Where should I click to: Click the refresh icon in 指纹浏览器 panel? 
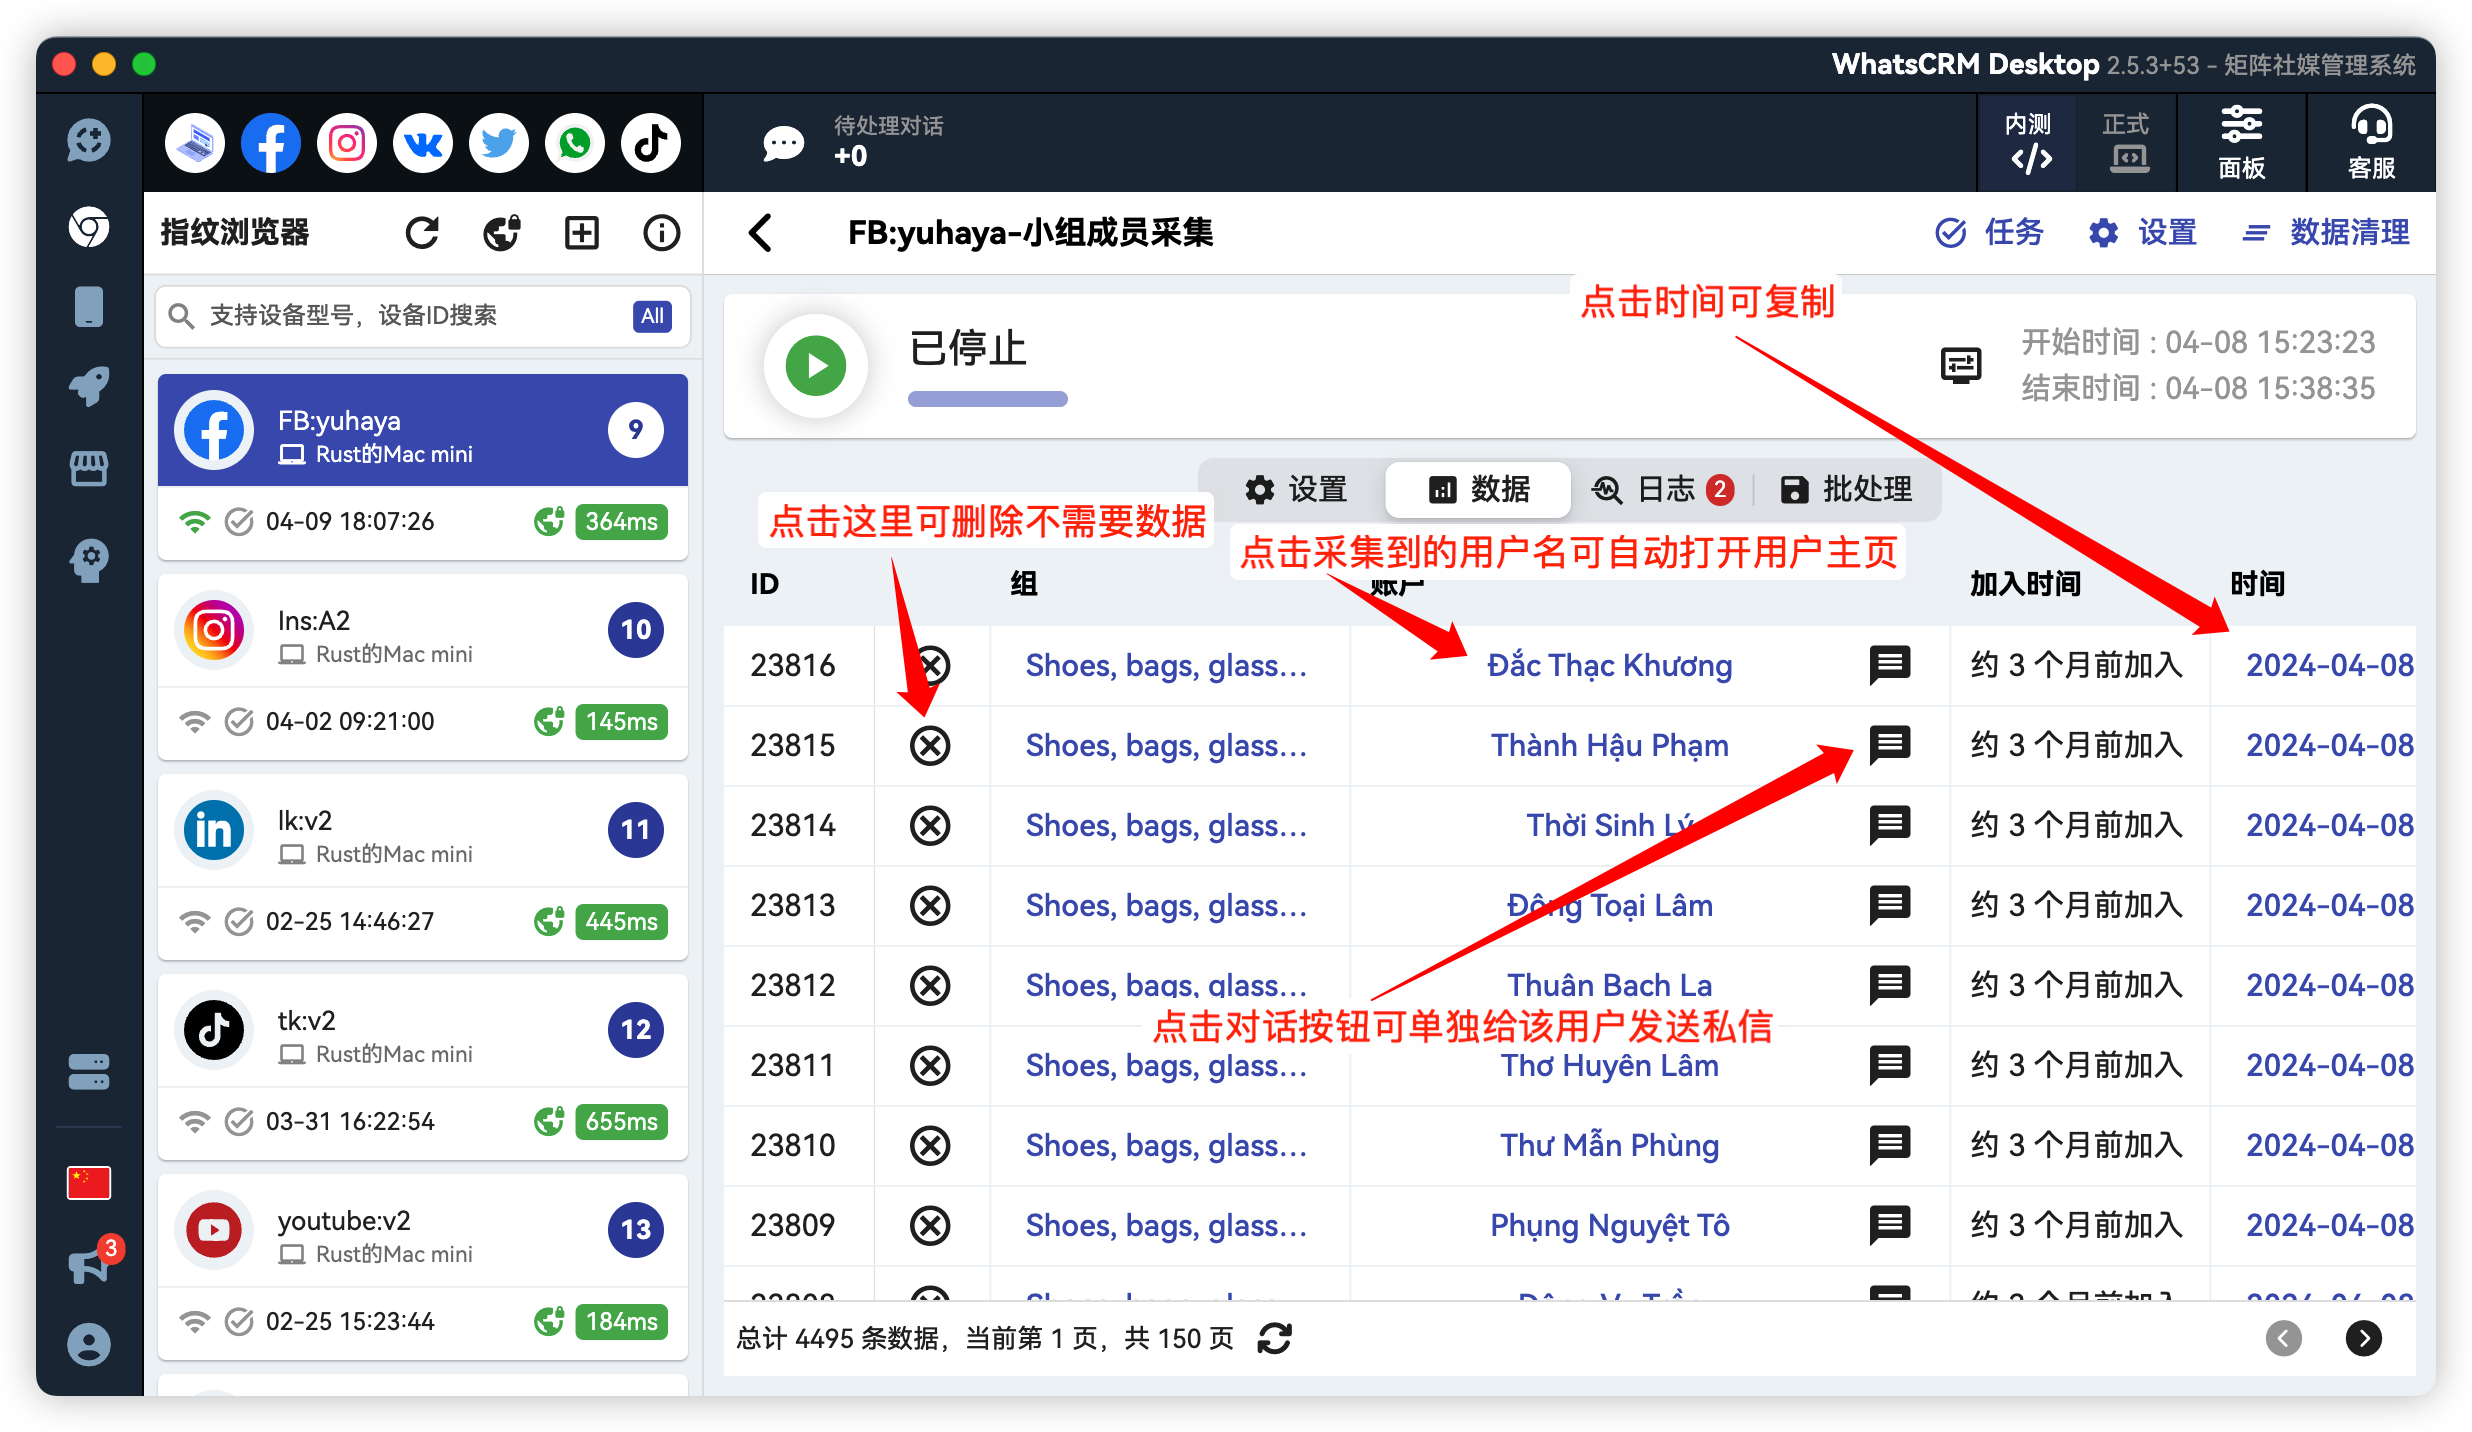click(x=422, y=232)
